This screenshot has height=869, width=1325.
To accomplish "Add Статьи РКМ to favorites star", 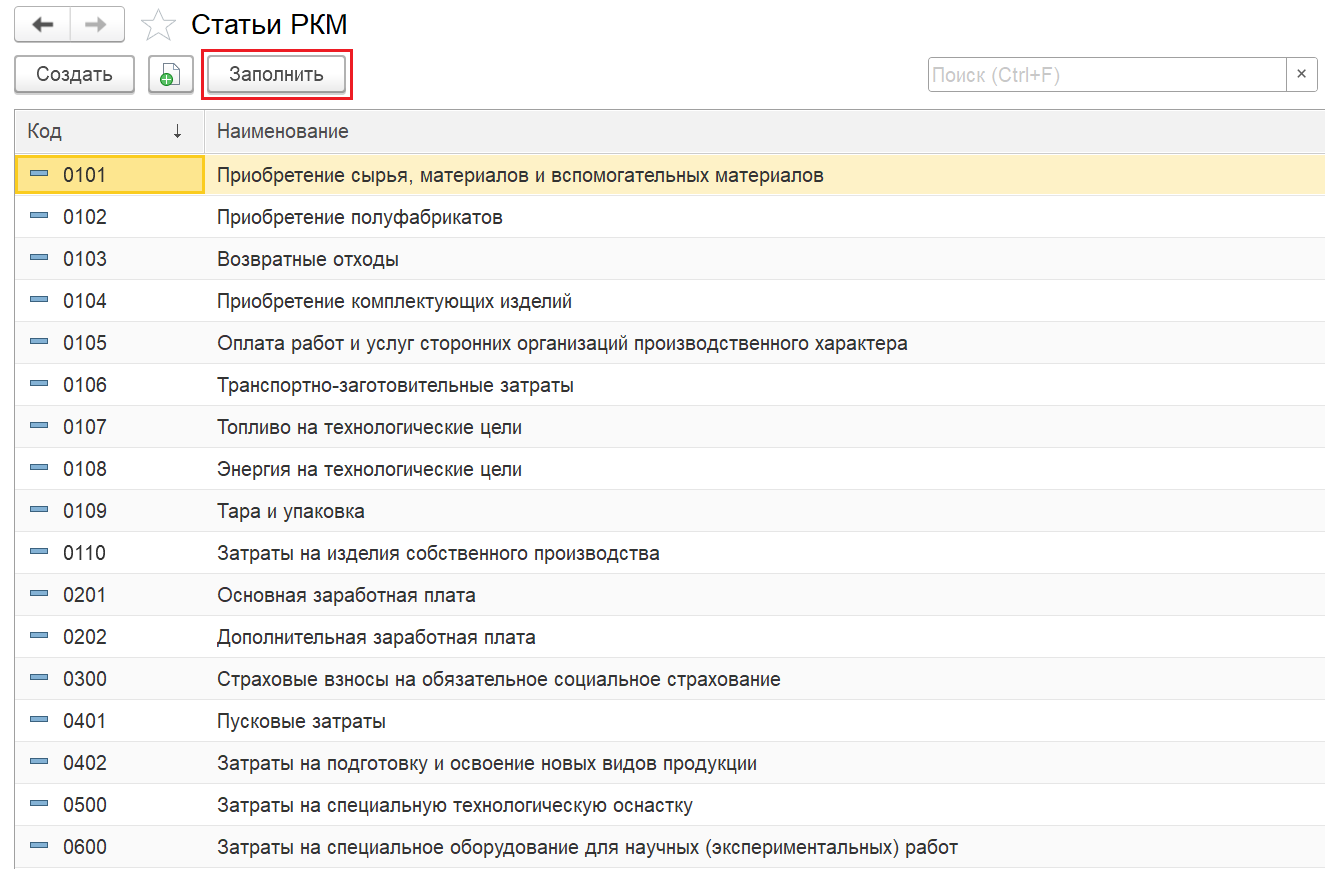I will click(158, 25).
